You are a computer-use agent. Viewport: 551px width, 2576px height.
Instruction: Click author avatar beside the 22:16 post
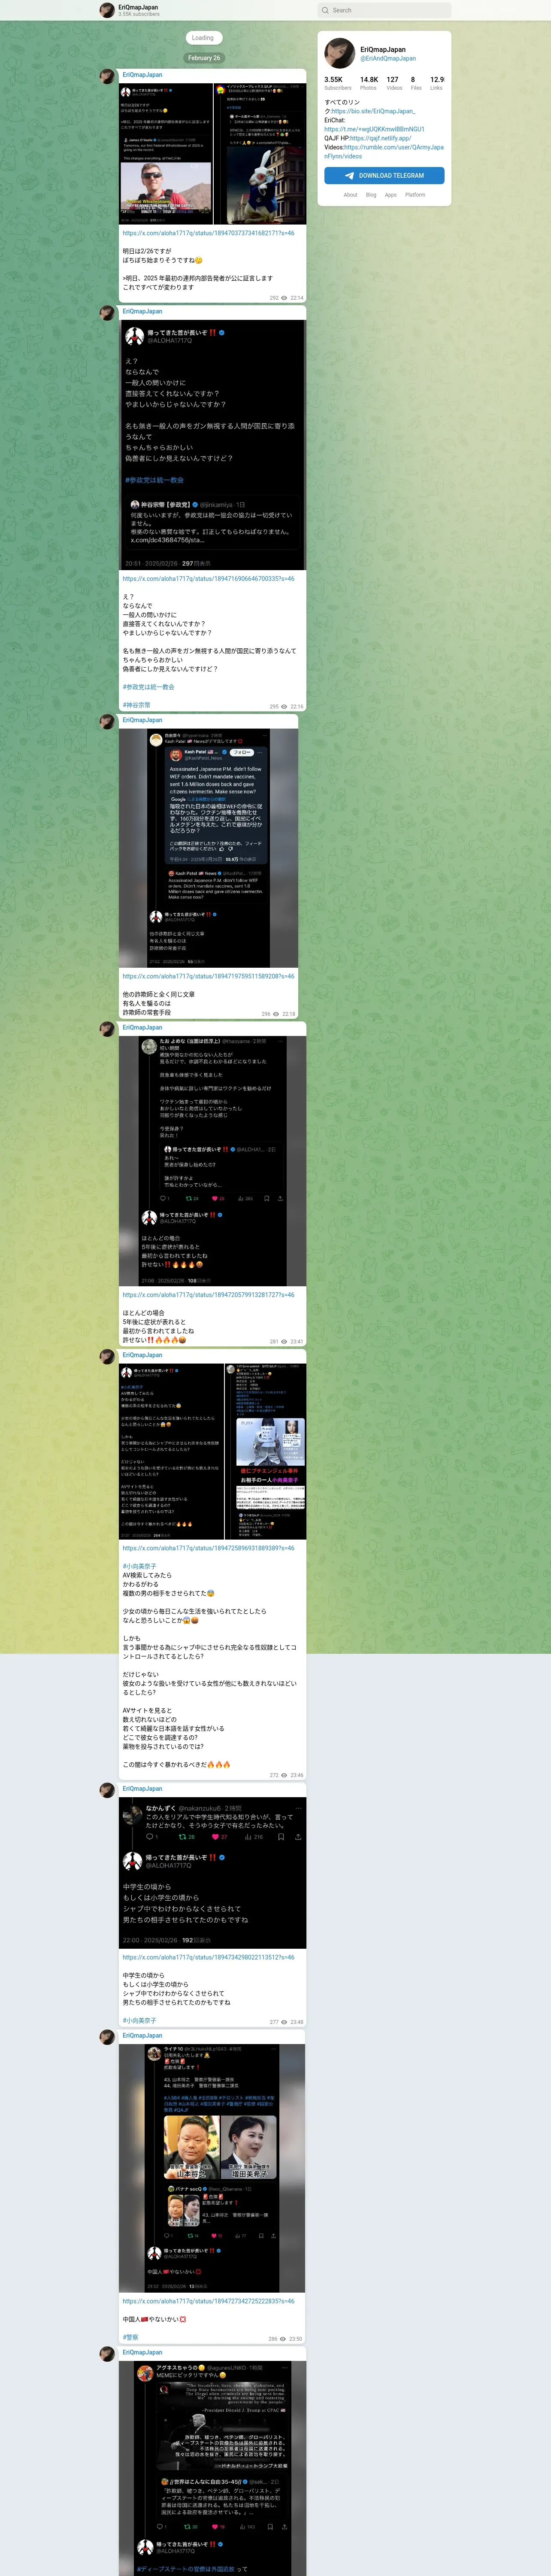tap(107, 312)
